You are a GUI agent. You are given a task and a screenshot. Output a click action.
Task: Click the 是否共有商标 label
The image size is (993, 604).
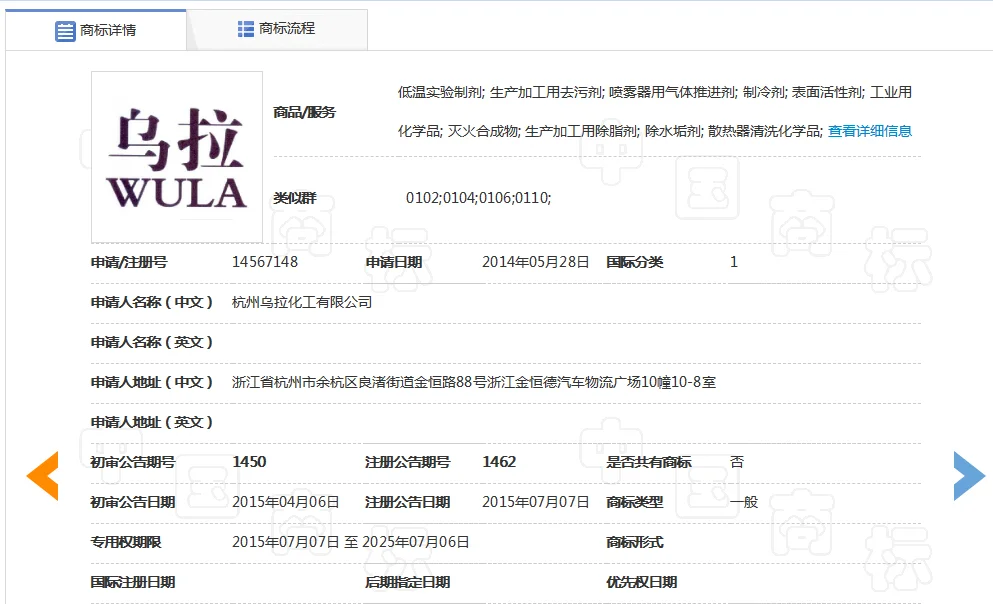coord(648,462)
